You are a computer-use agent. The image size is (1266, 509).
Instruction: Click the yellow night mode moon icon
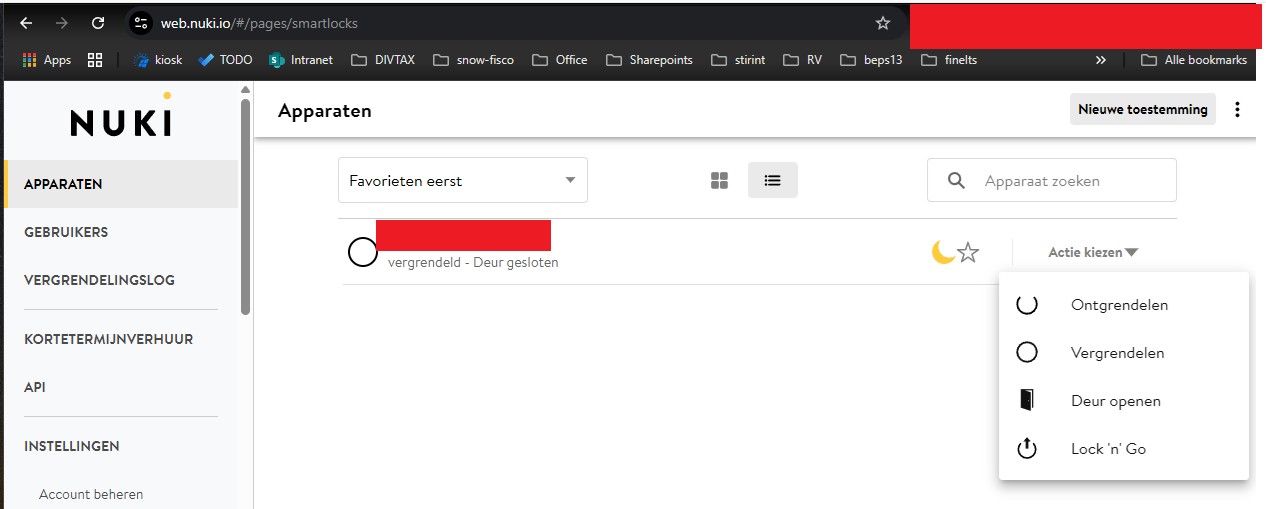pyautogui.click(x=942, y=252)
